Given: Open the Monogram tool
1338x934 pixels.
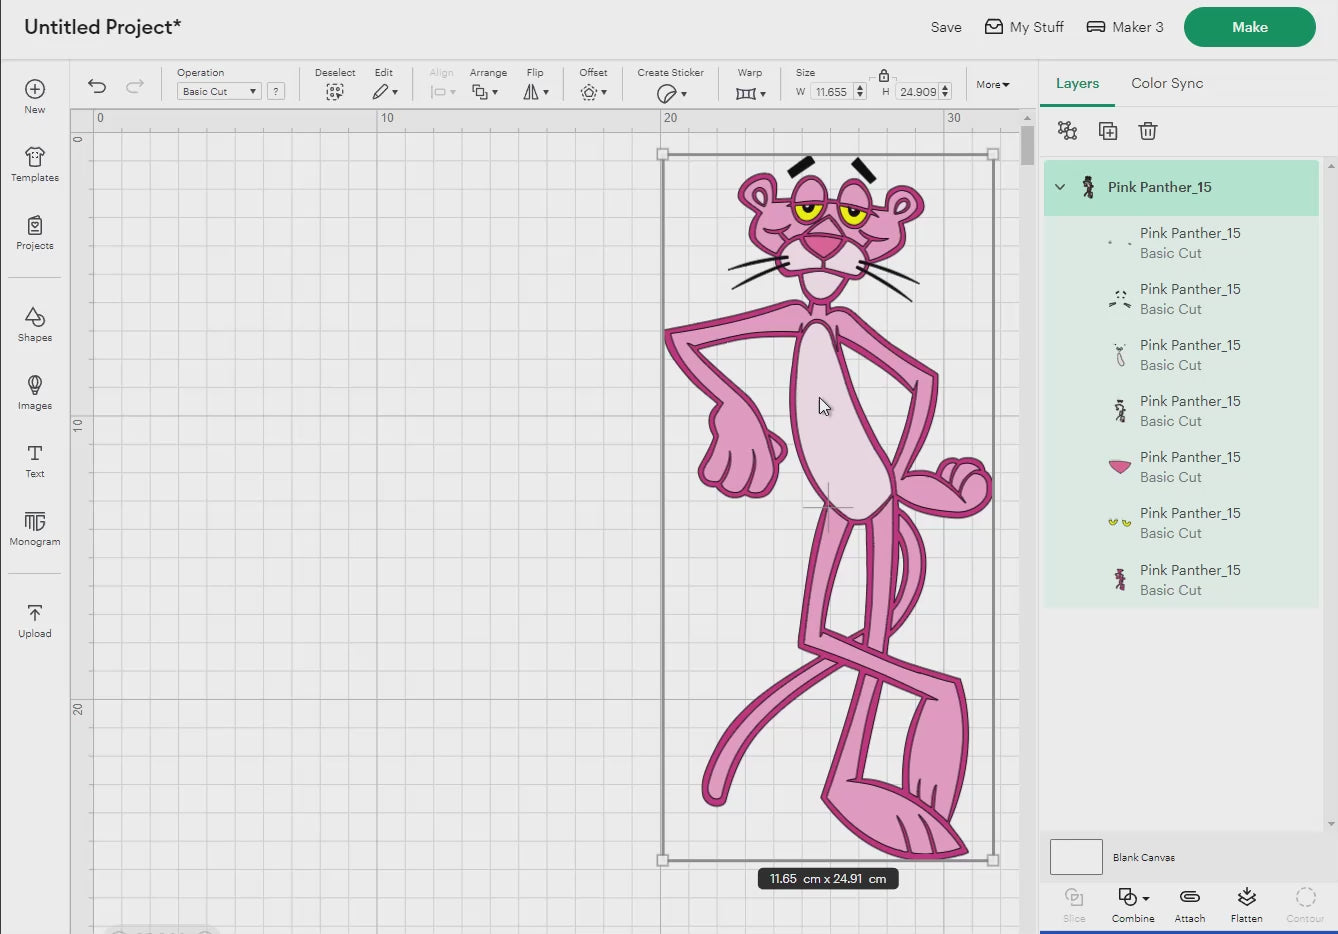Looking at the screenshot, I should pyautogui.click(x=35, y=528).
